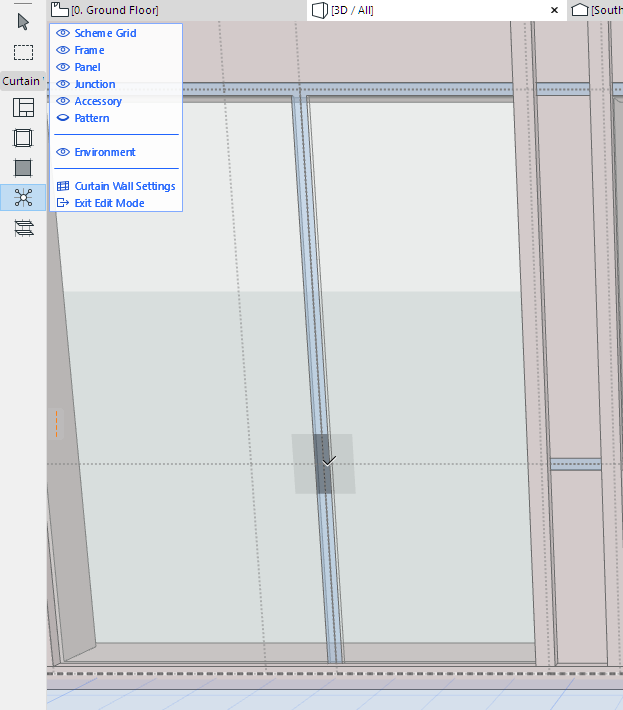Toggle Junction visibility eye
Viewport: 623px width, 710px height.
point(63,84)
